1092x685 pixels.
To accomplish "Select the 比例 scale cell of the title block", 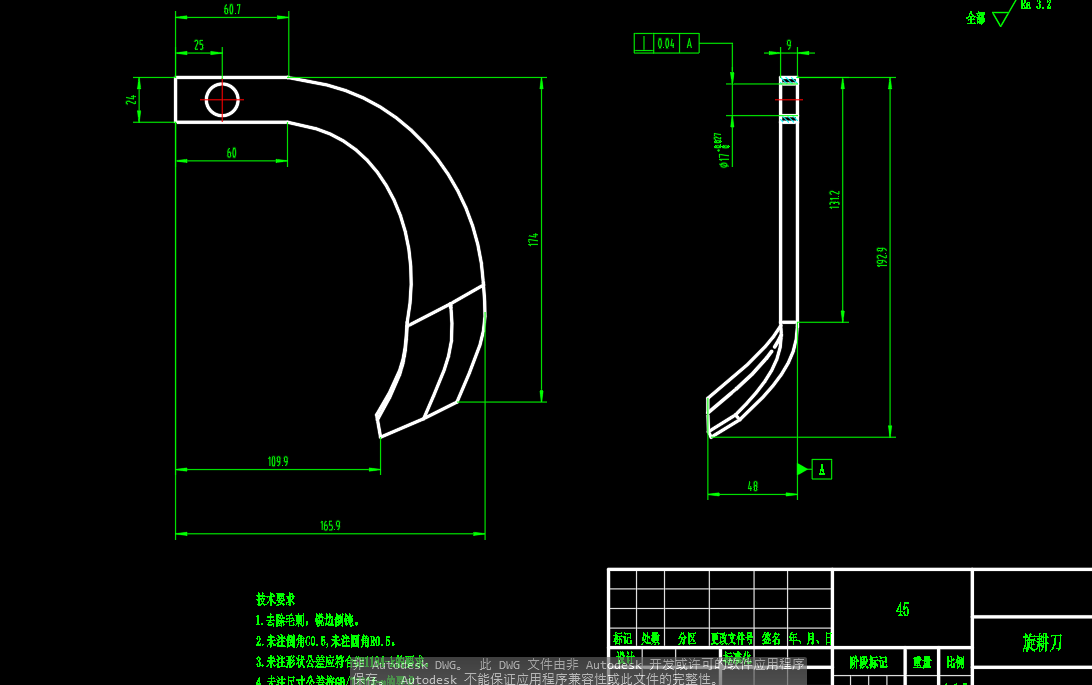I will point(956,662).
